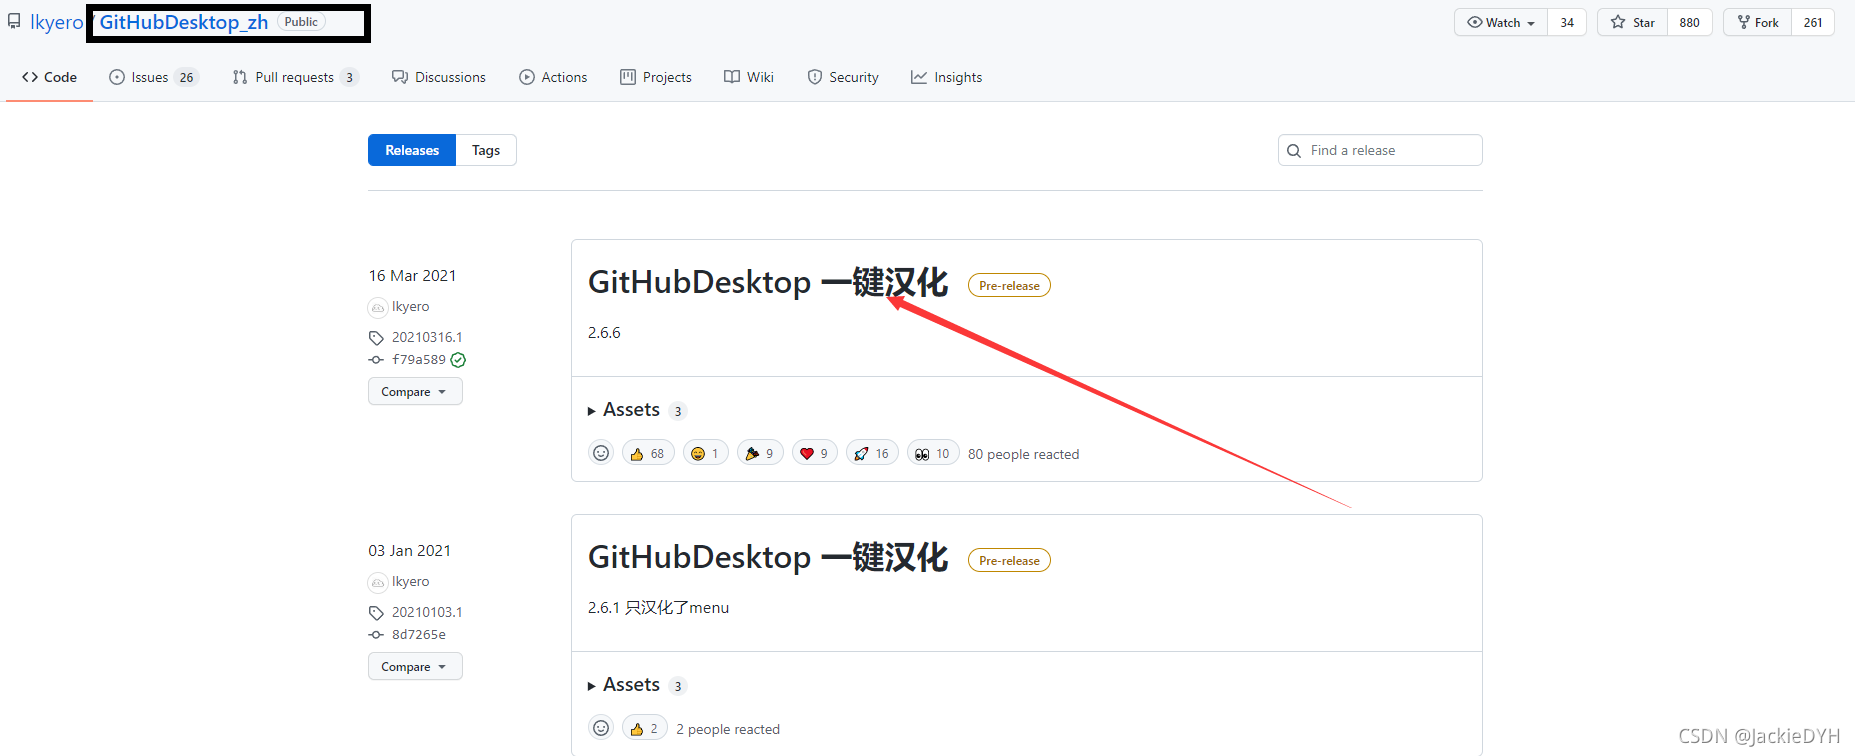
Task: Click the Public visibility badge
Action: coord(301,22)
